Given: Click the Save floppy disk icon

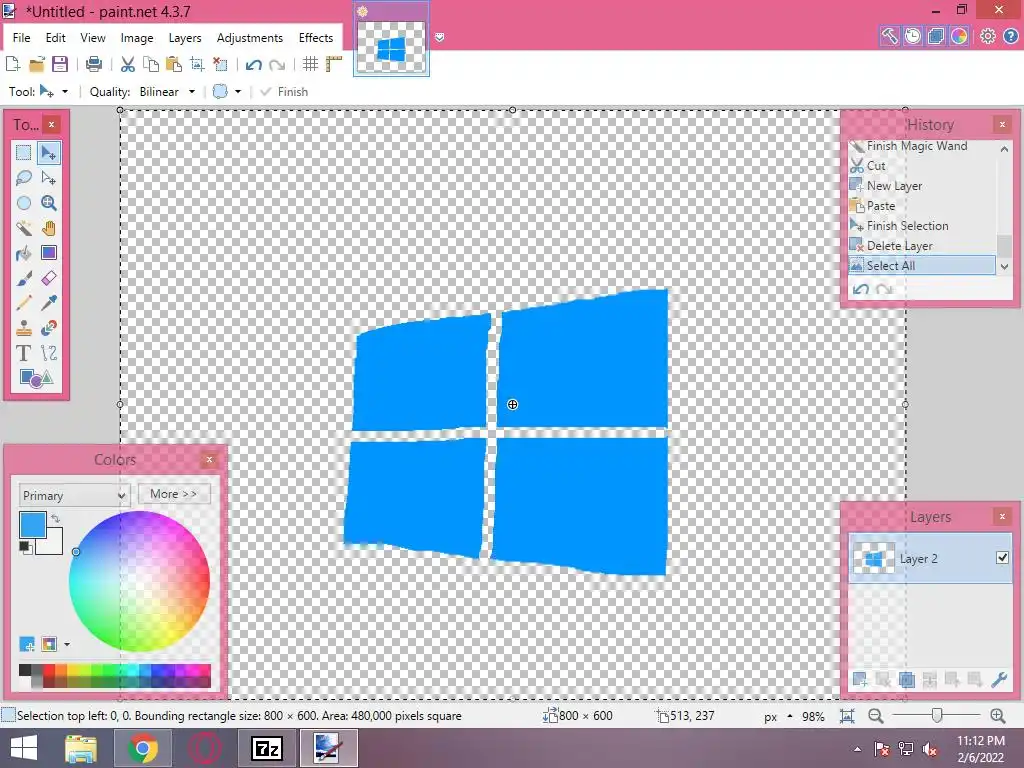Looking at the screenshot, I should tap(60, 64).
